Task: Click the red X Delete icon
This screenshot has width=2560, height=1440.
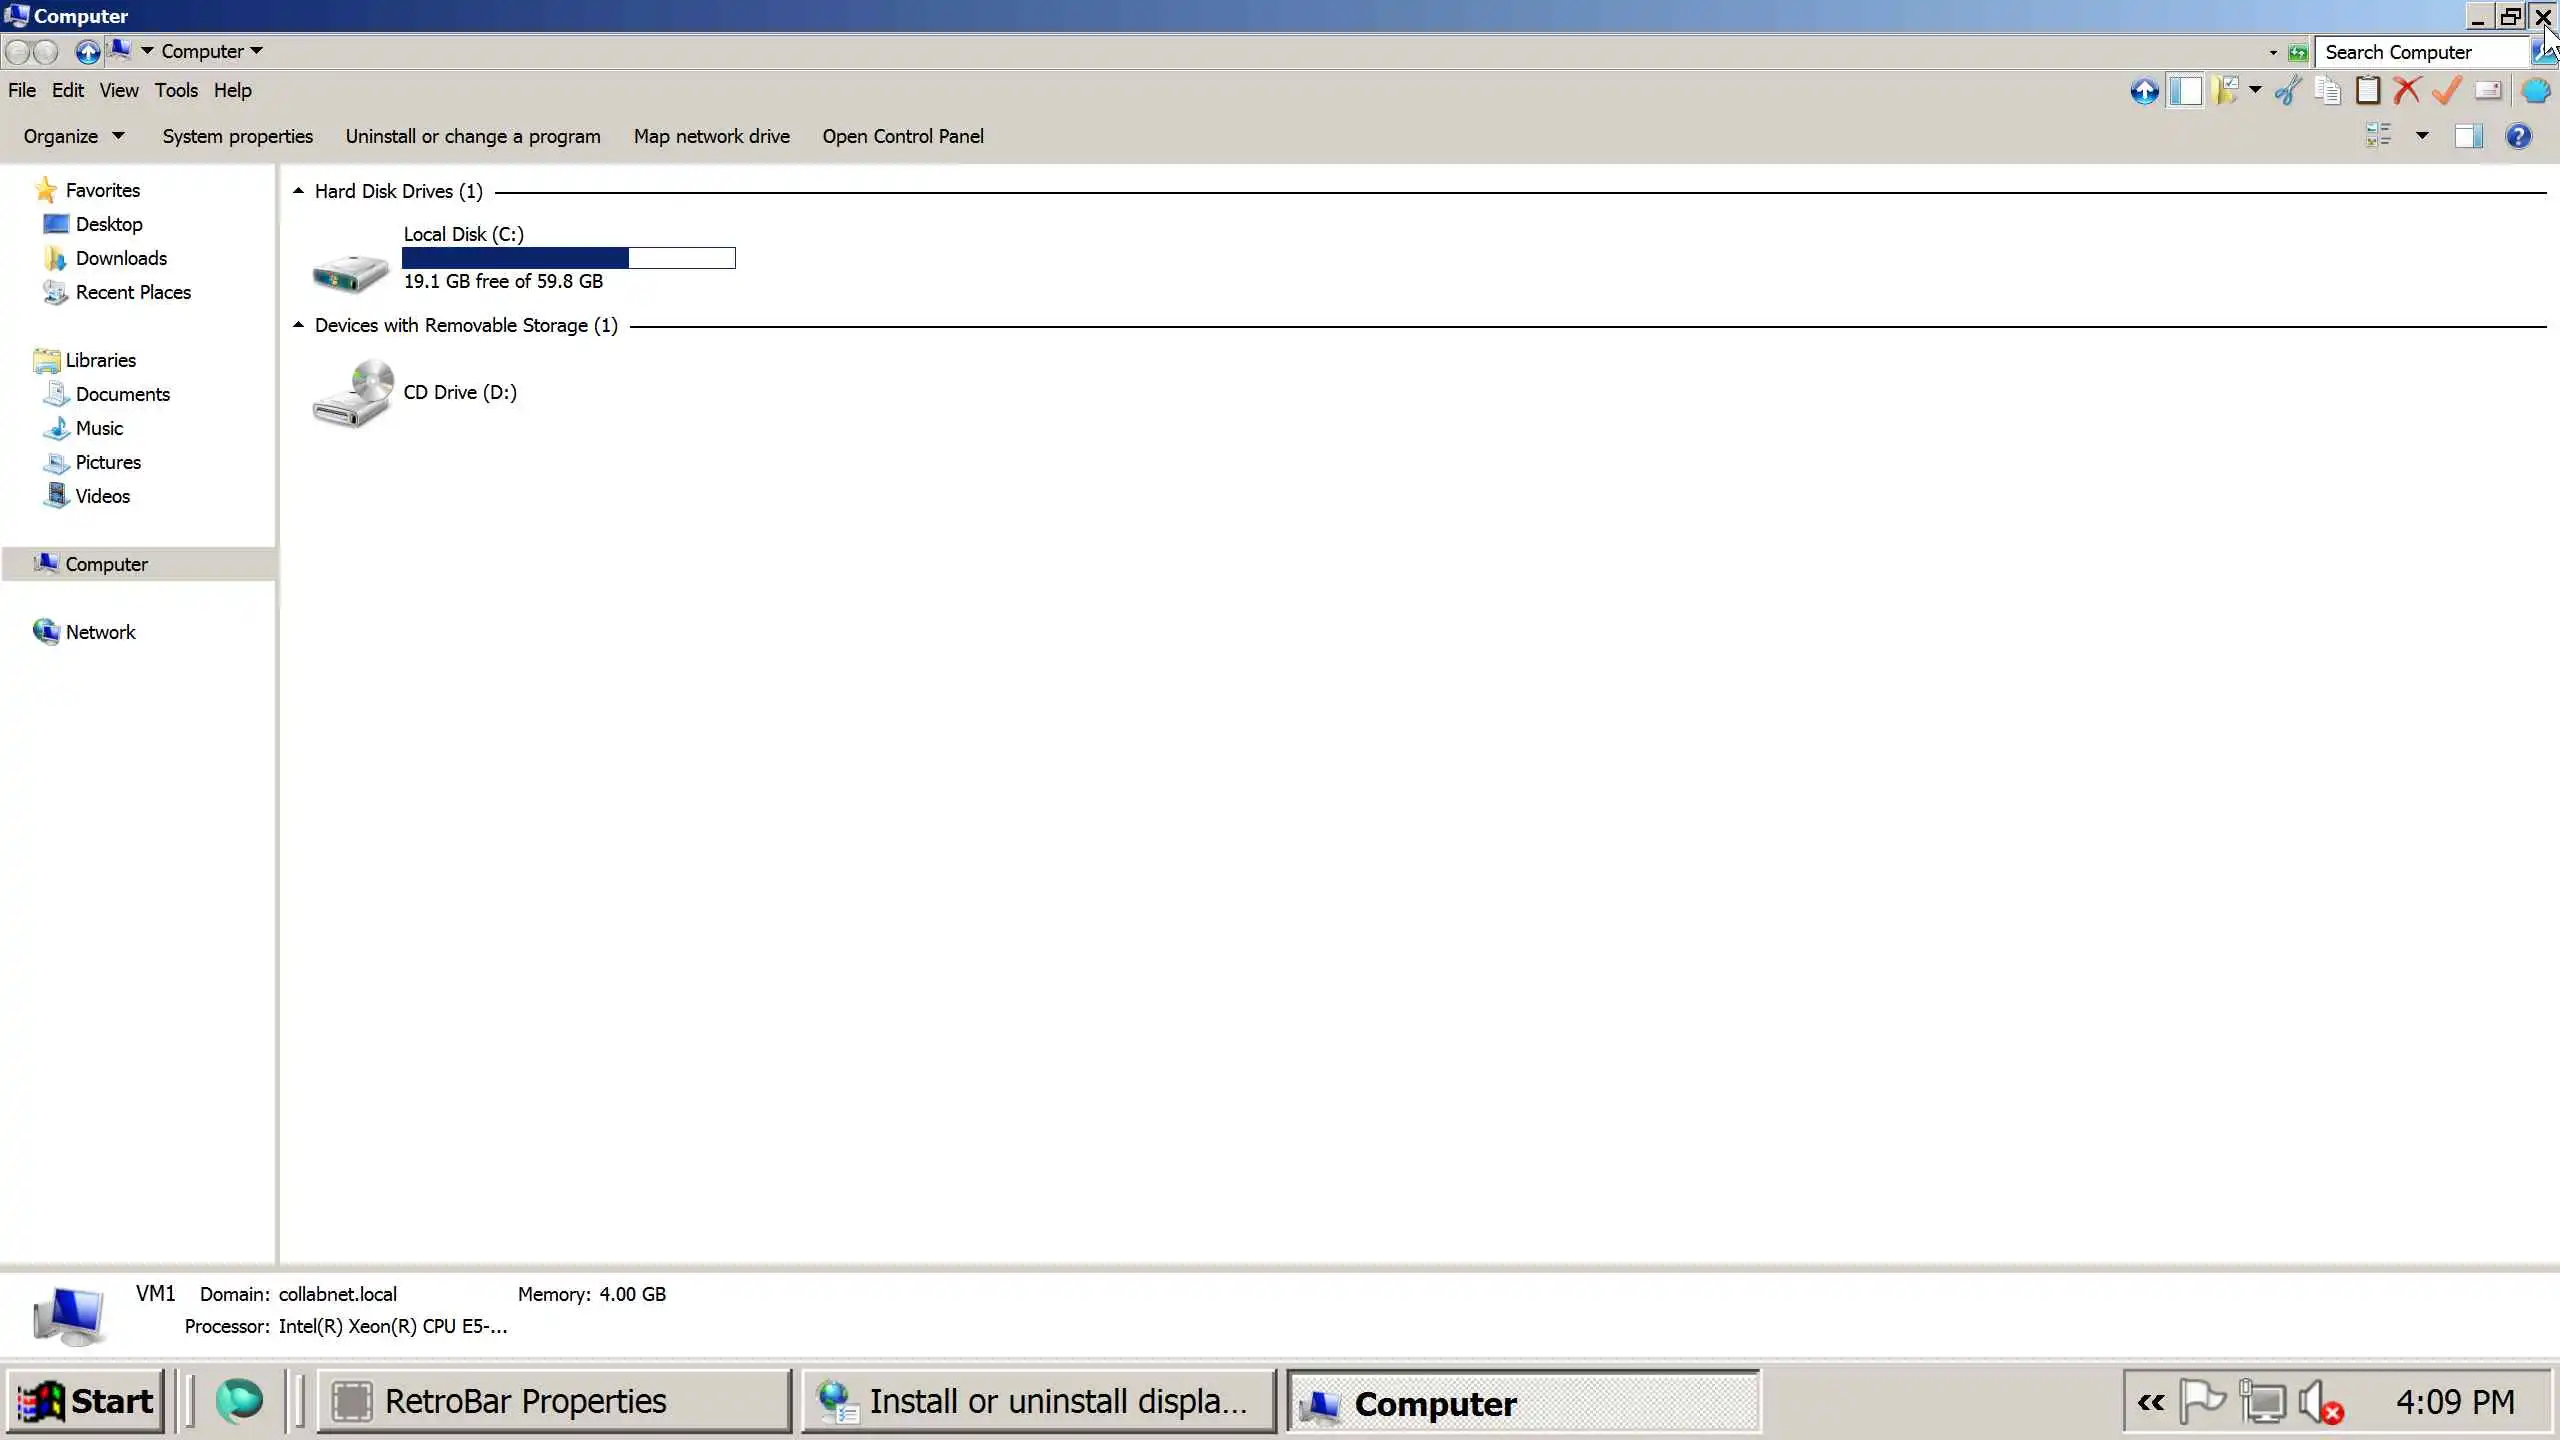Action: [x=2407, y=91]
